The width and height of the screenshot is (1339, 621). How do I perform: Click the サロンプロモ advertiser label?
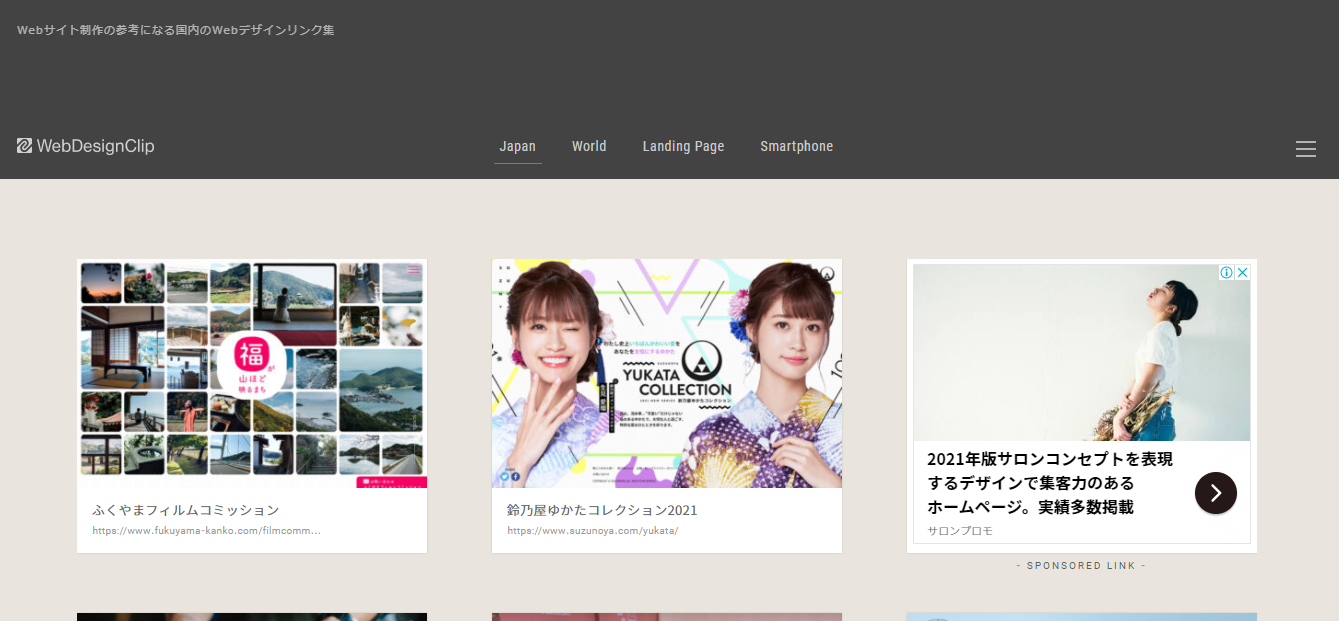tap(960, 531)
